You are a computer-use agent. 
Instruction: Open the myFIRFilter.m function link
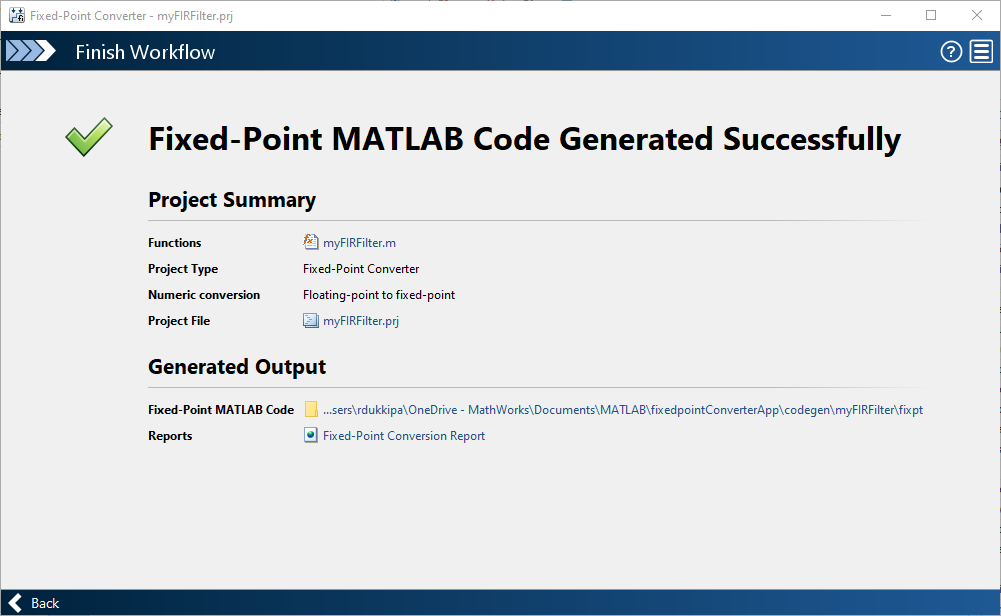click(x=359, y=243)
